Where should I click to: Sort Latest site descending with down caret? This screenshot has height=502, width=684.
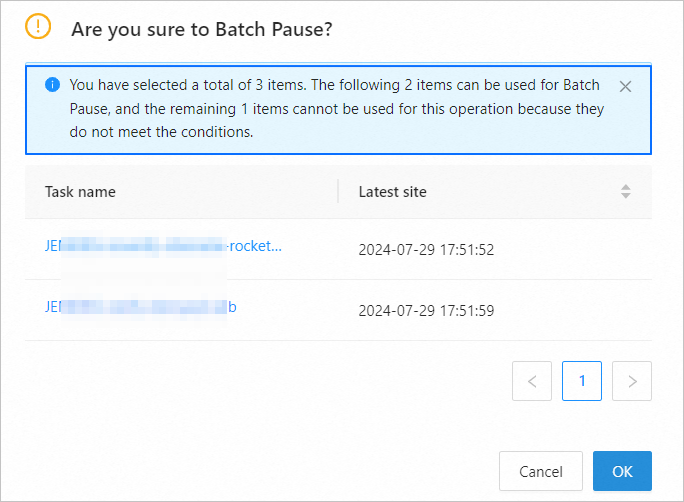click(x=626, y=196)
